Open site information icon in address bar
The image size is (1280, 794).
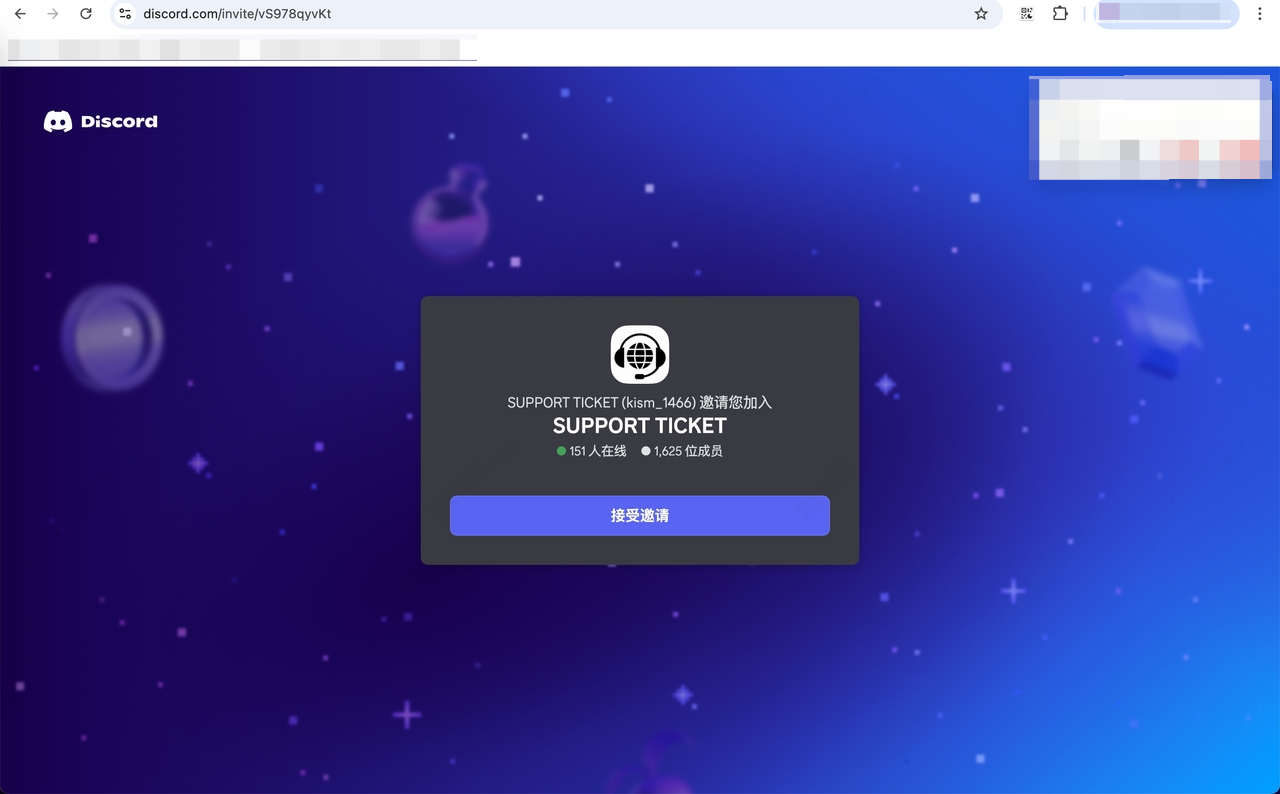[125, 14]
